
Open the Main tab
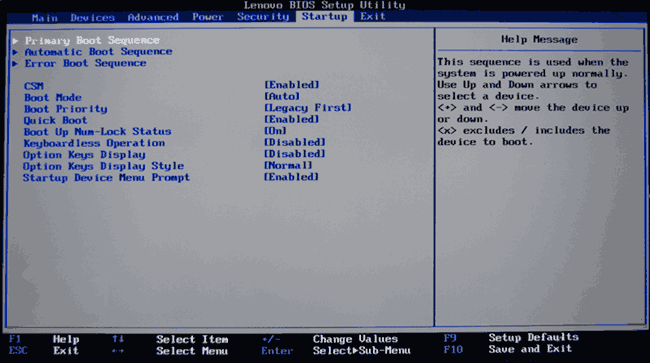click(x=45, y=17)
